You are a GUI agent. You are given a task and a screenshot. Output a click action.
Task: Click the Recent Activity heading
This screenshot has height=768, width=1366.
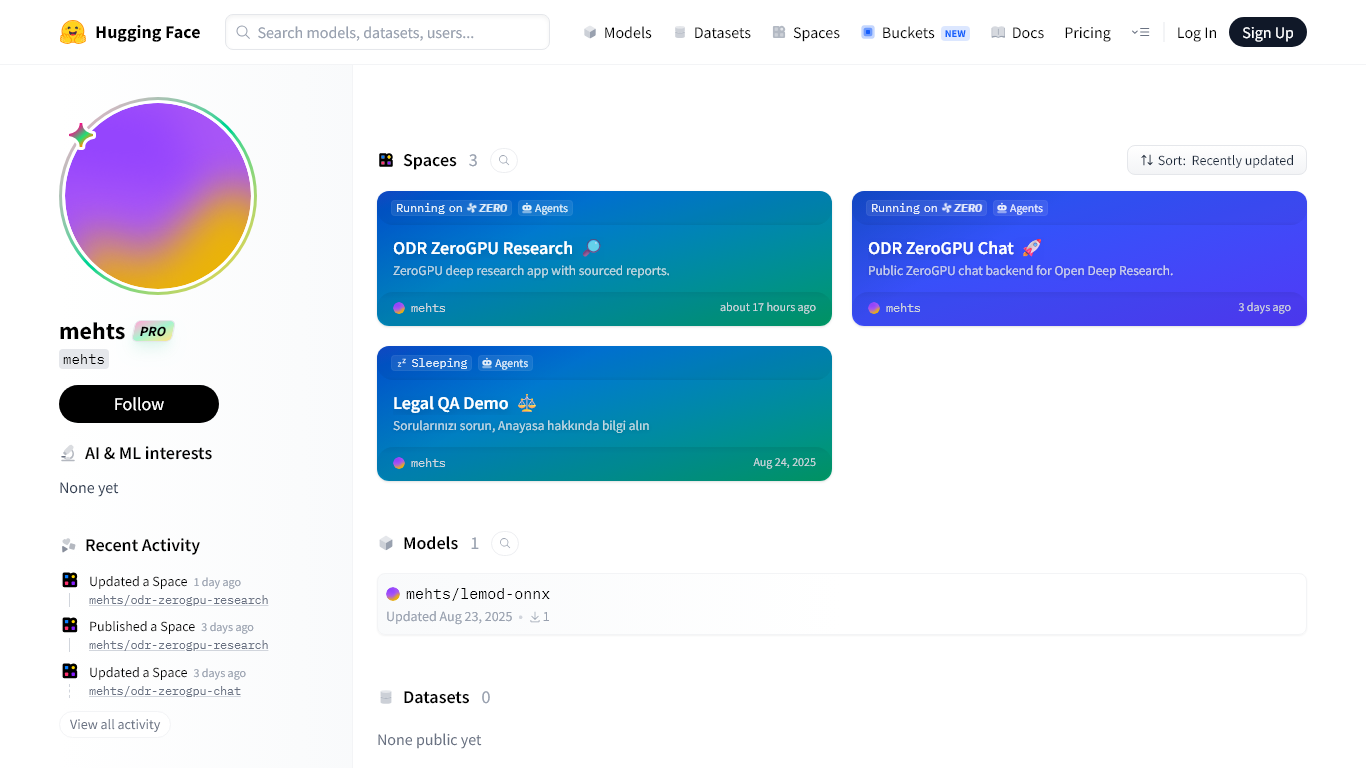[x=142, y=545]
